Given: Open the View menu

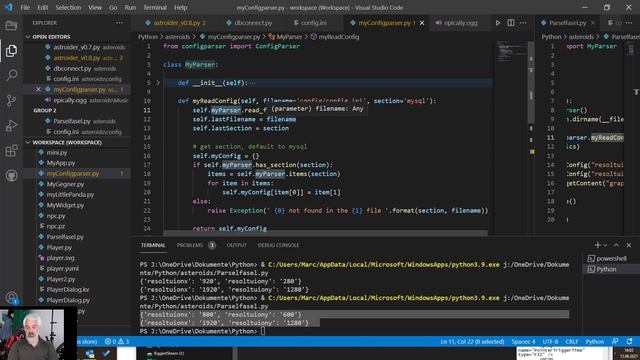Looking at the screenshot, I should [95, 7].
